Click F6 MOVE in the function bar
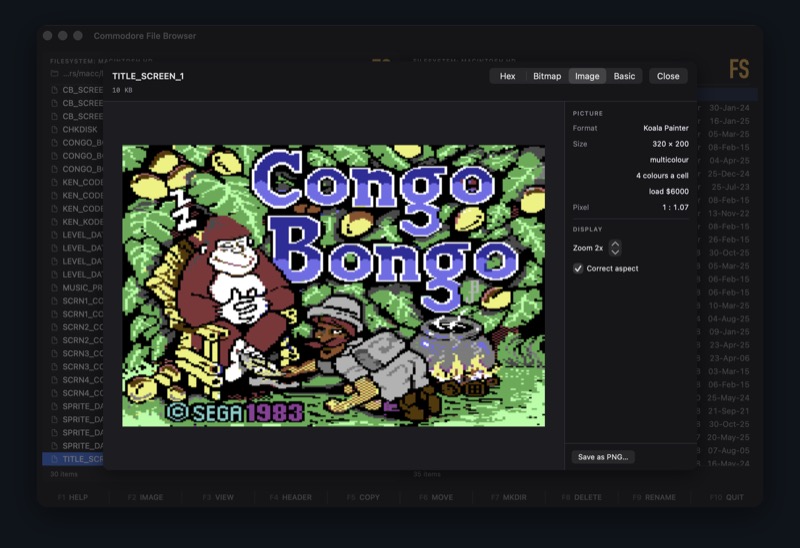Viewport: 800px width, 548px height. [436, 497]
